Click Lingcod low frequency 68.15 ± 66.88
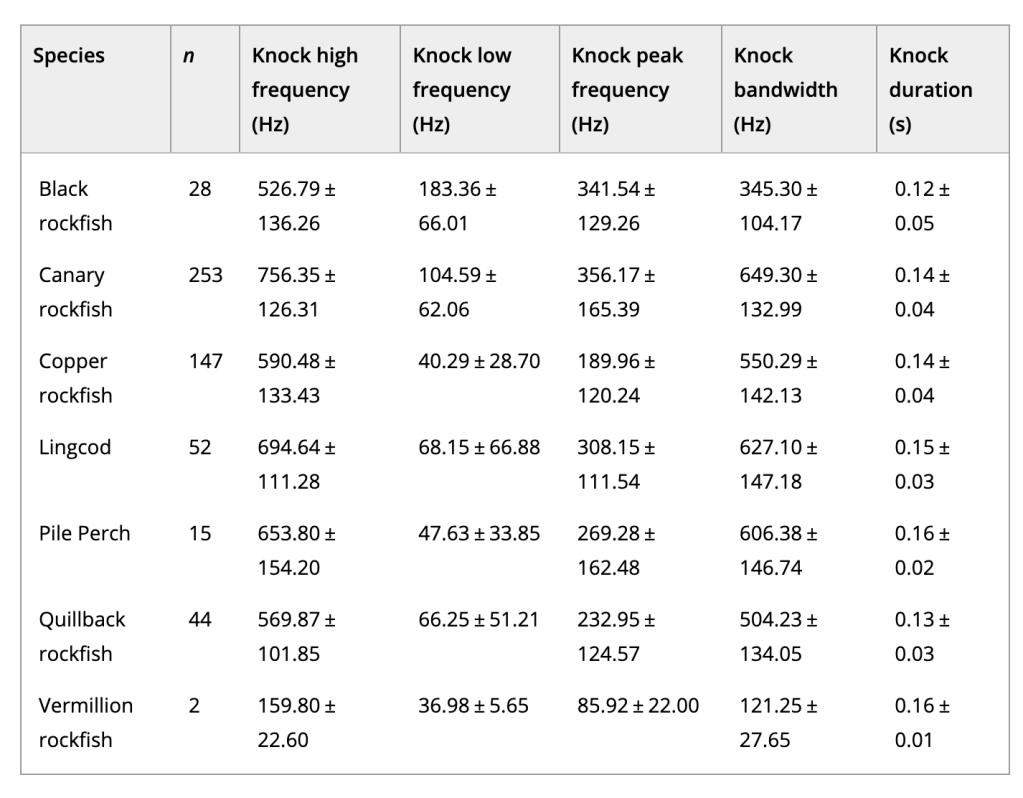The width and height of the screenshot is (1023, 798). [x=476, y=447]
